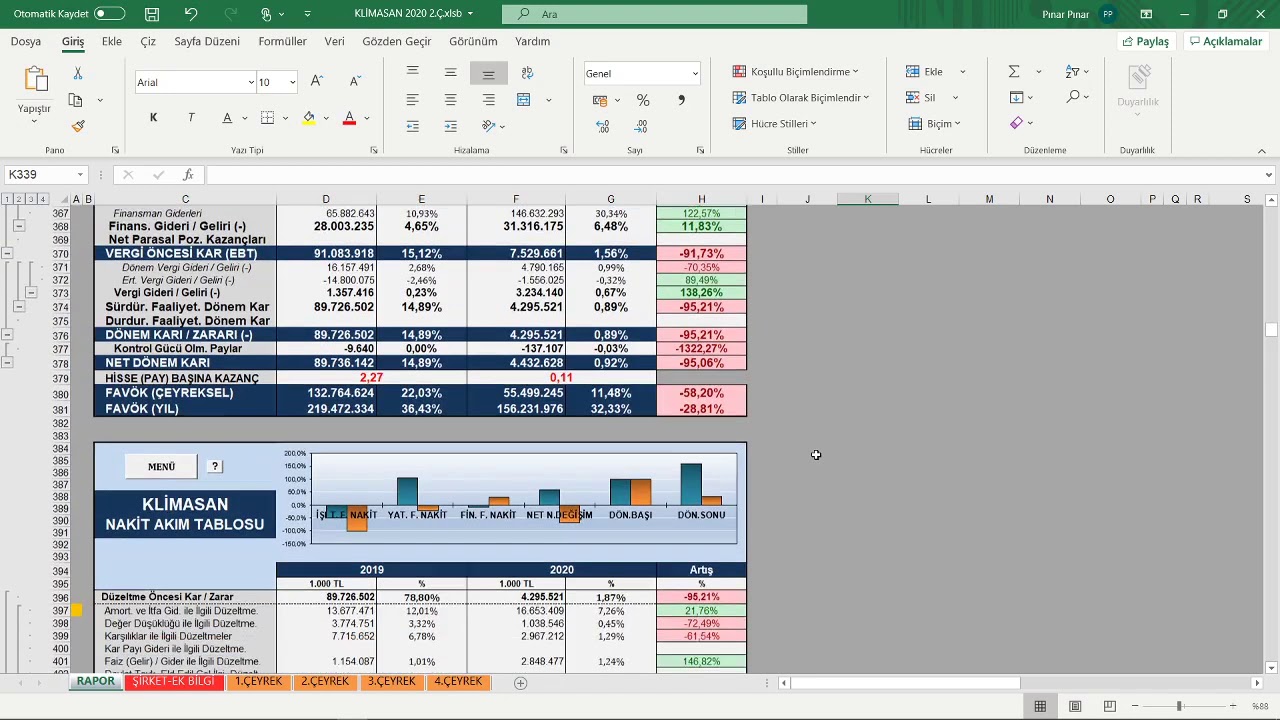Increase indent in Hizalama group
This screenshot has height=720, width=1280.
[x=450, y=126]
